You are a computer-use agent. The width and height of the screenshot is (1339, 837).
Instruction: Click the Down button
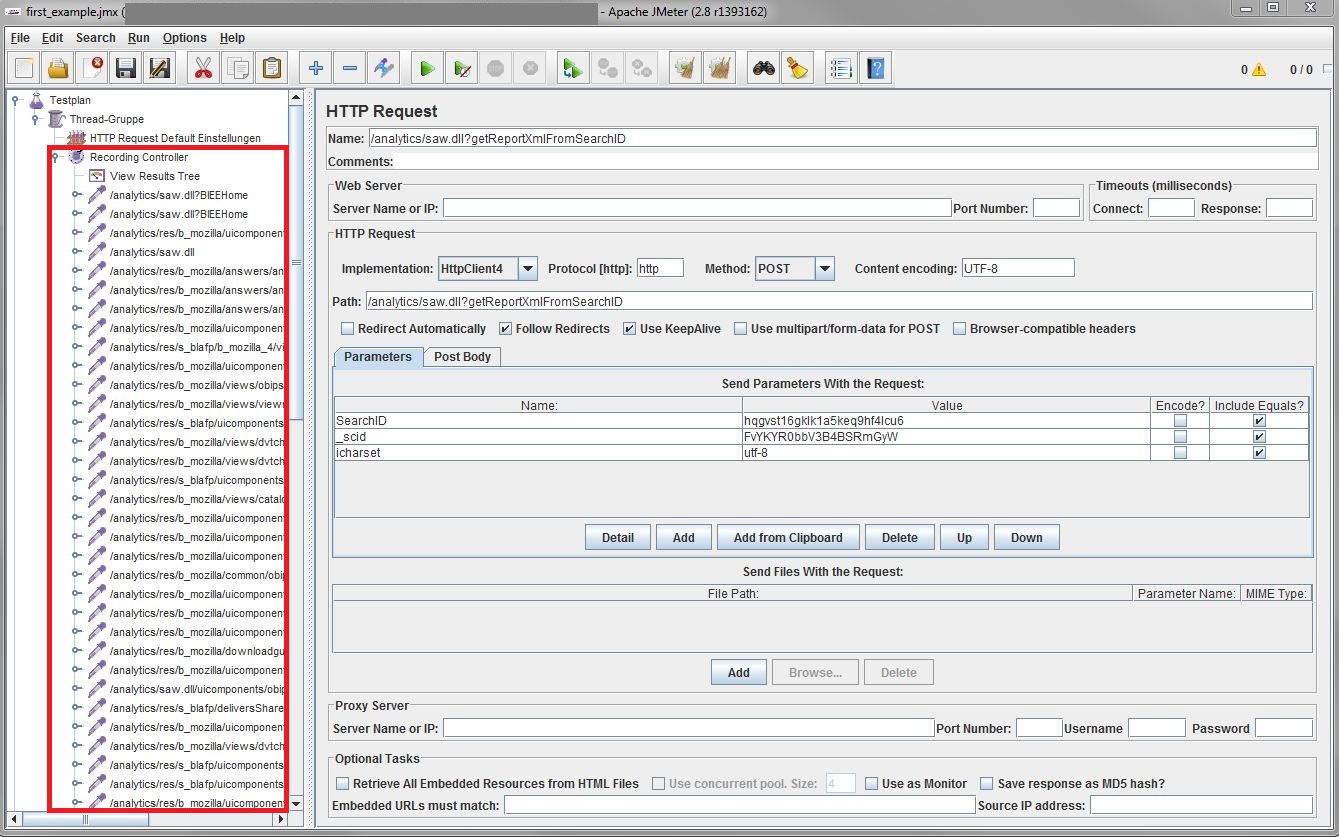1027,537
